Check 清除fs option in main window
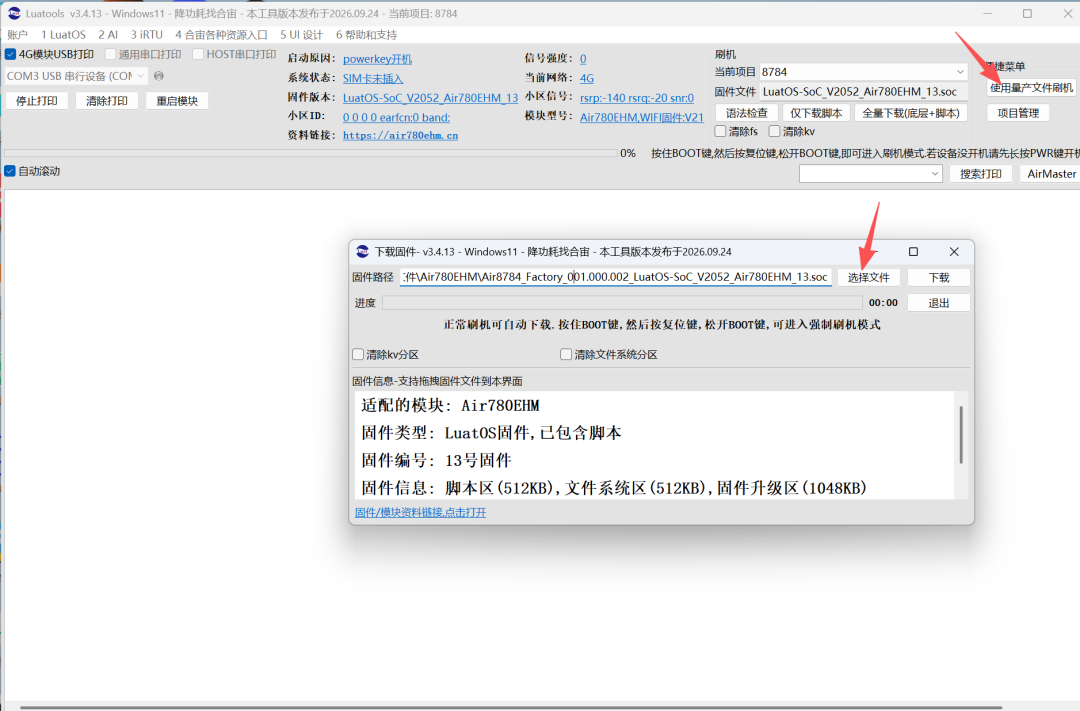Viewport: 1080px width, 711px height. tap(720, 131)
